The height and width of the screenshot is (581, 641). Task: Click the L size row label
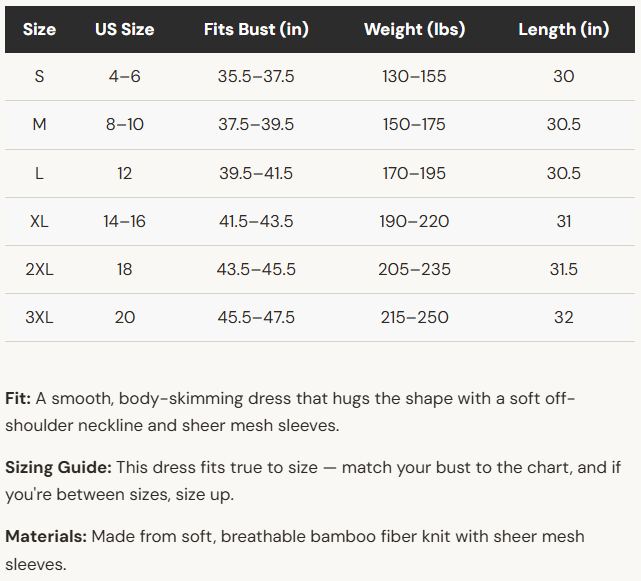(39, 173)
